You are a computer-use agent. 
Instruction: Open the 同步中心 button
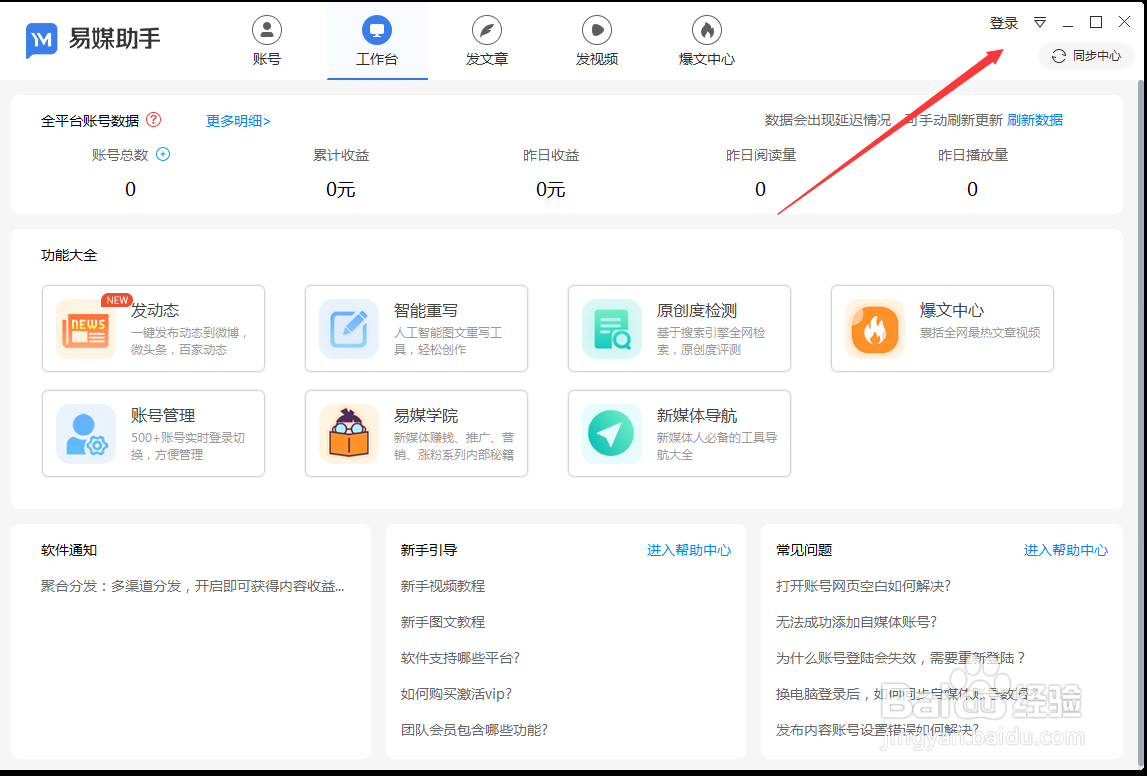1086,56
